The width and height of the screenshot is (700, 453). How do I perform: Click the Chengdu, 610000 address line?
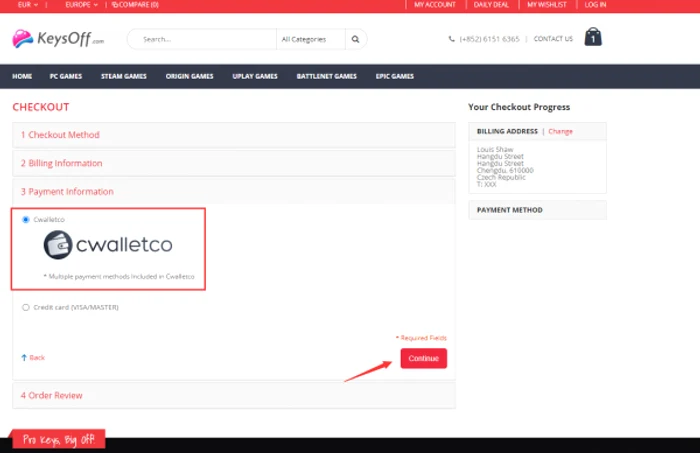pos(505,170)
